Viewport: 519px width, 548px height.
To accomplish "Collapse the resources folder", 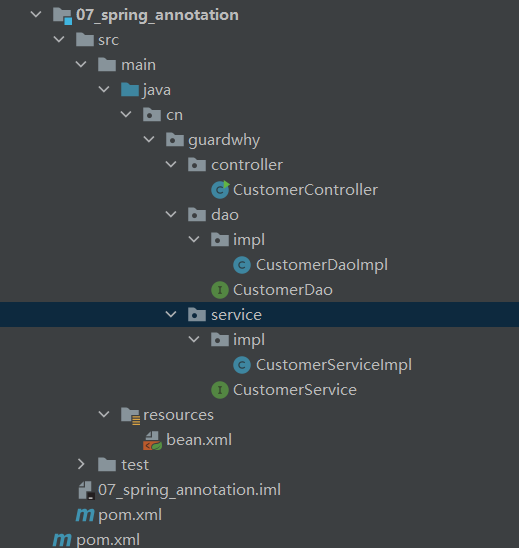I will [x=104, y=414].
